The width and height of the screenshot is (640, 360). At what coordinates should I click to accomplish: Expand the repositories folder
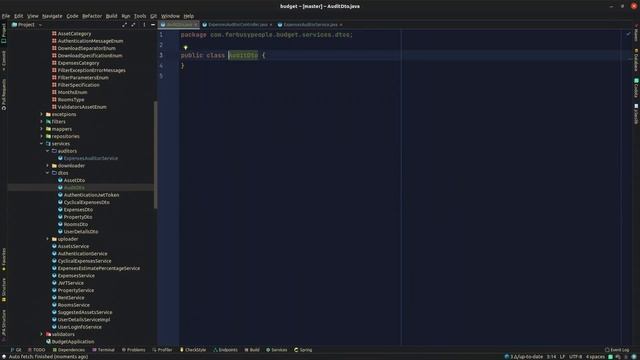pyautogui.click(x=42, y=136)
